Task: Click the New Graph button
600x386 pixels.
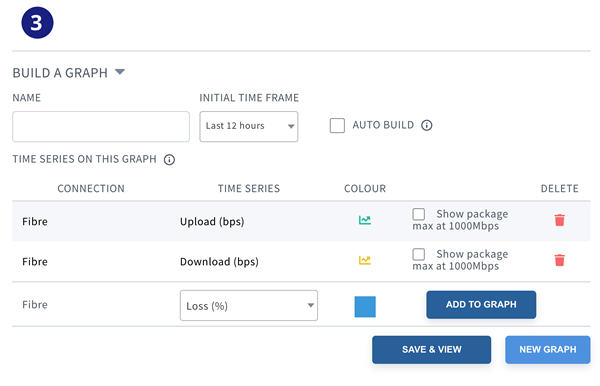Action: [x=548, y=350]
